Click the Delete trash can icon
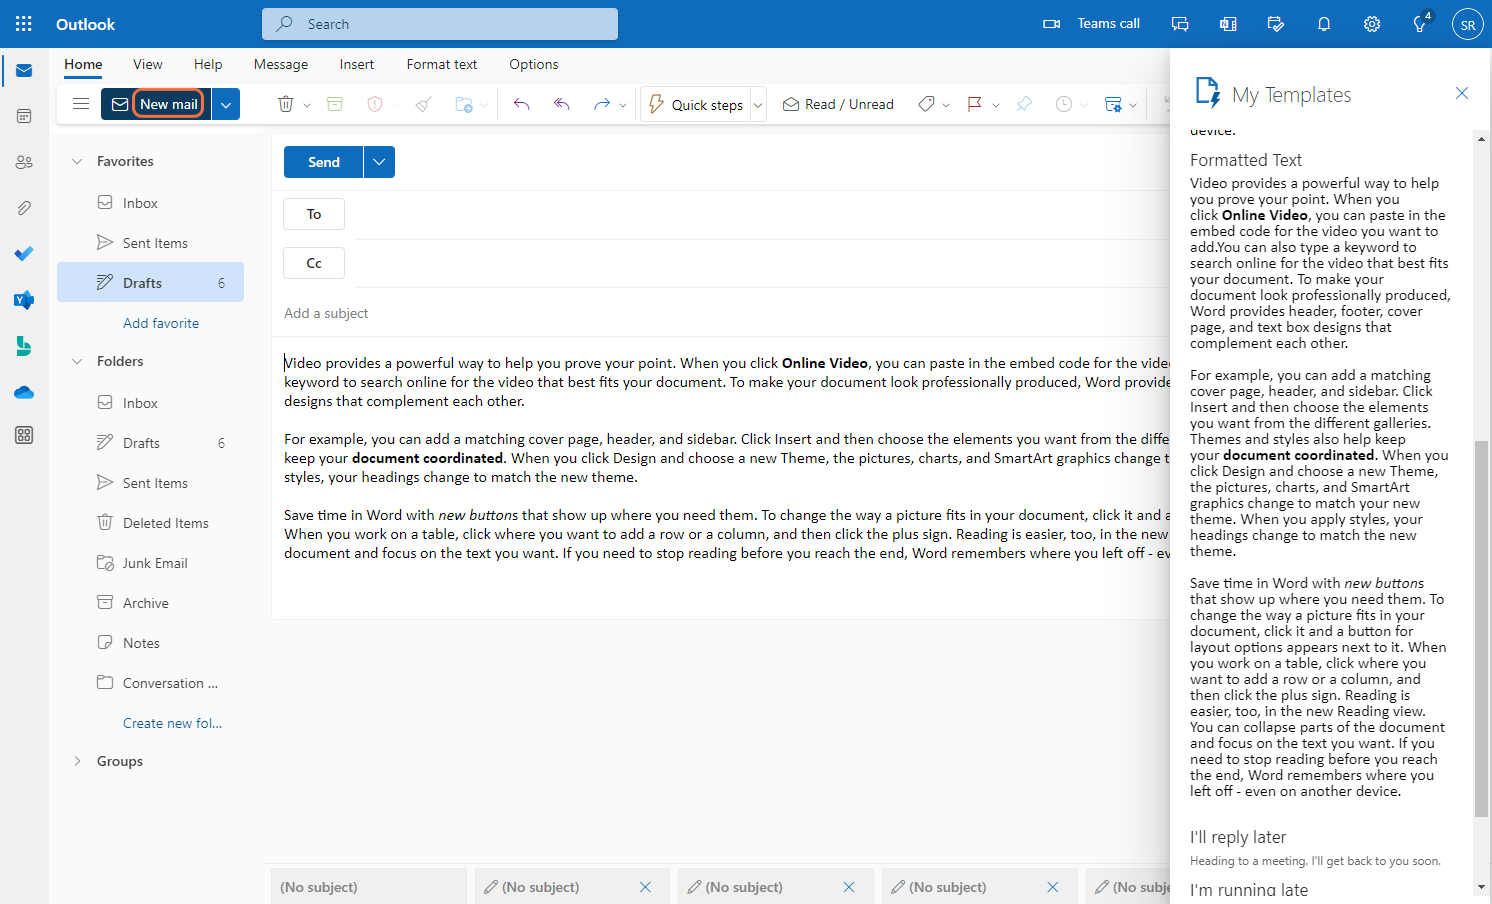 [285, 104]
